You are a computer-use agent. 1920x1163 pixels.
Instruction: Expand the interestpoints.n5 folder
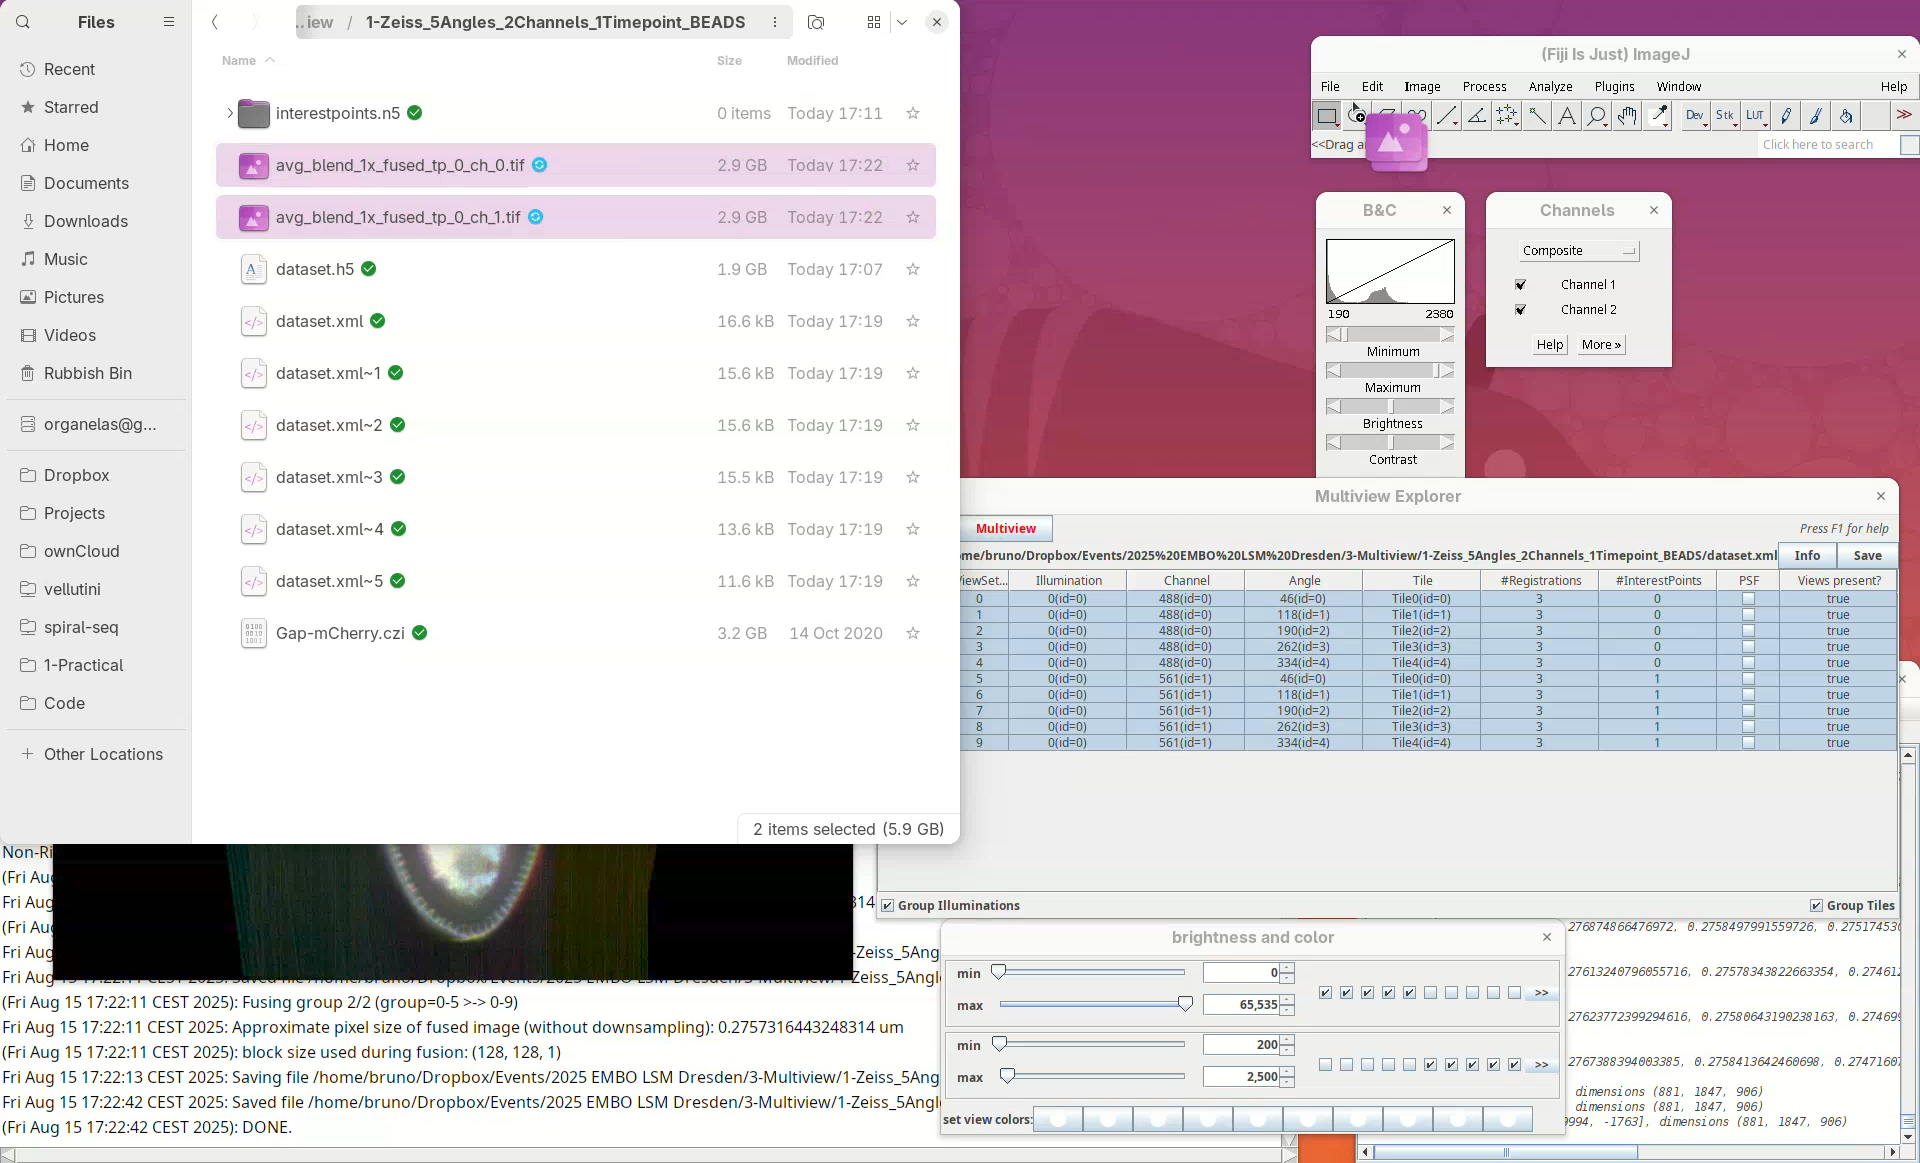(230, 113)
